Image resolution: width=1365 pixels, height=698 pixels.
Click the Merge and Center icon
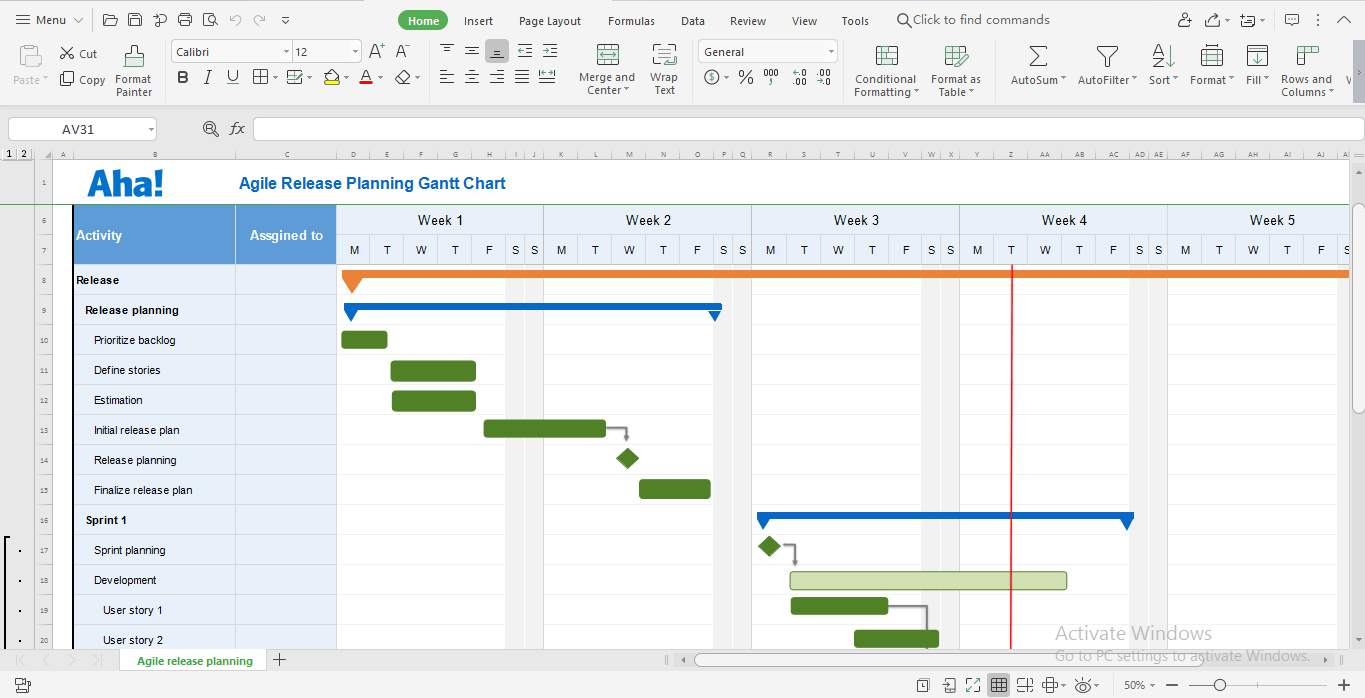tap(607, 56)
